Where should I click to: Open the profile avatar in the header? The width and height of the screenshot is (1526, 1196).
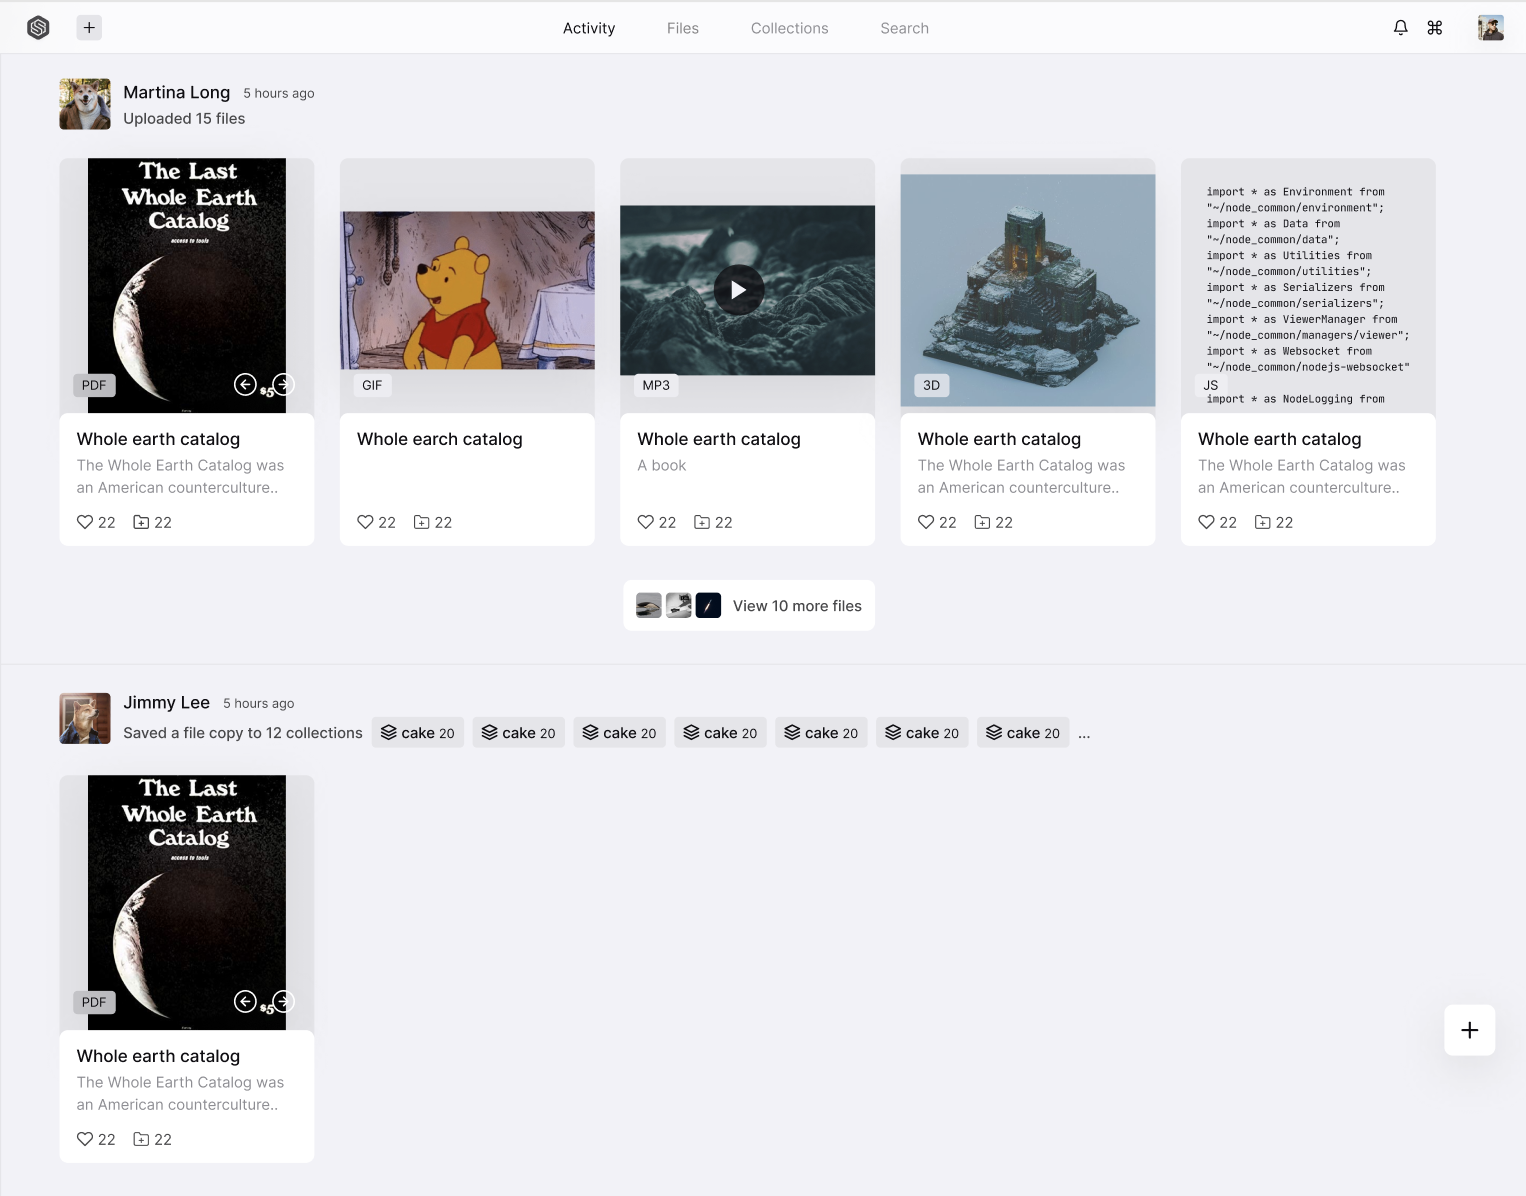click(x=1491, y=28)
